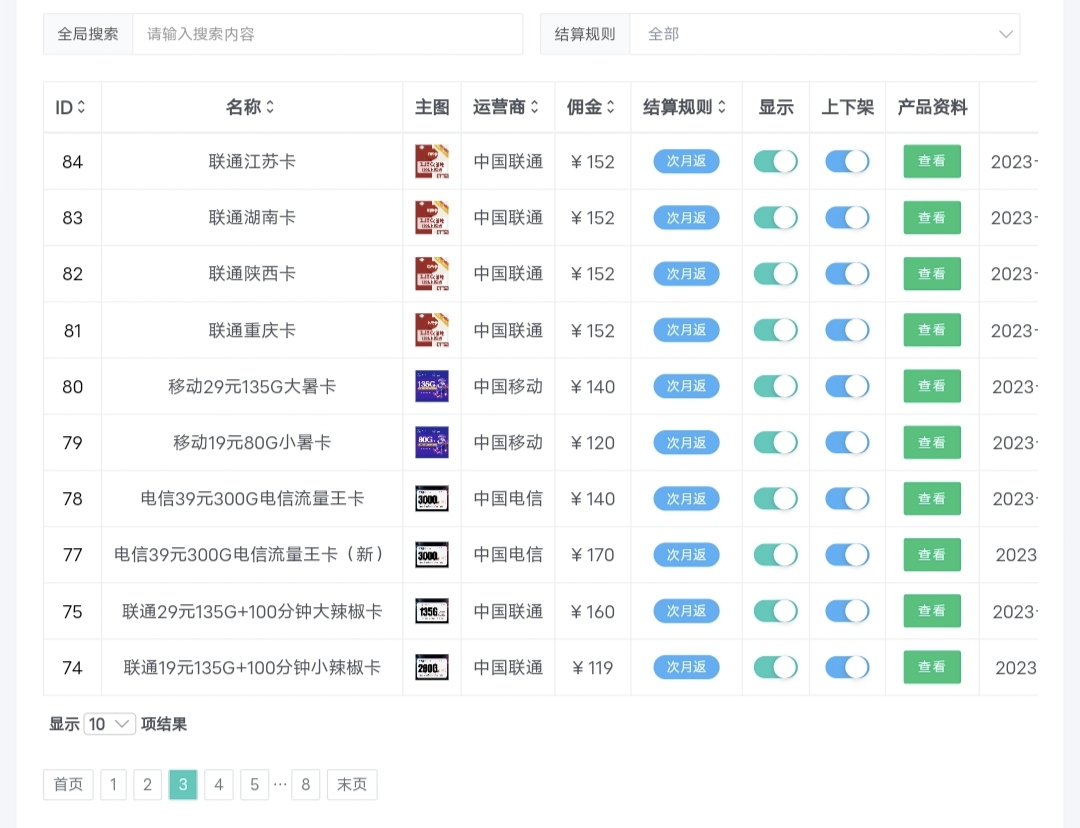Turn off the 显示 switch for 联通19元135G+100分钟小辣椒卡
The height and width of the screenshot is (828, 1080).
[775, 667]
